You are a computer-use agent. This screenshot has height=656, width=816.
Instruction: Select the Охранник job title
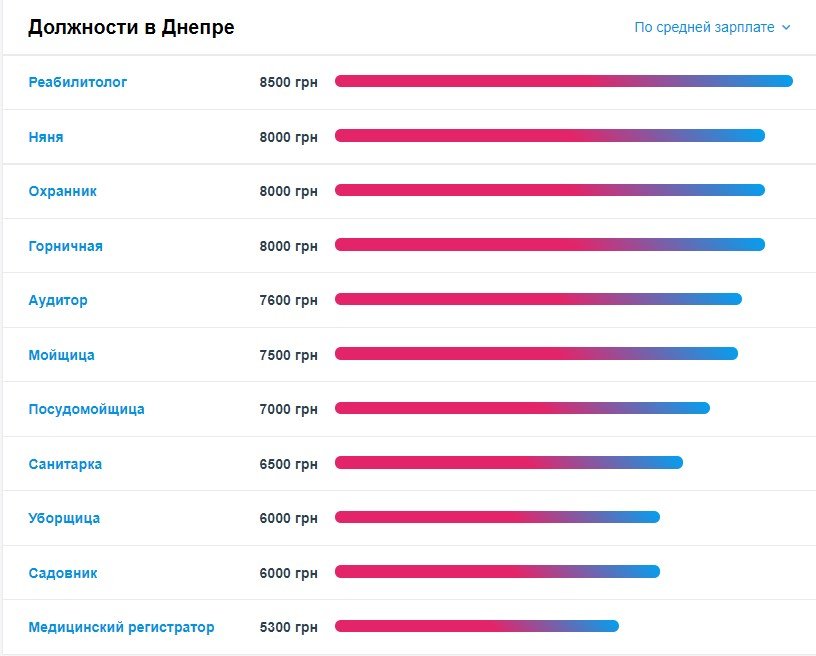pos(60,191)
